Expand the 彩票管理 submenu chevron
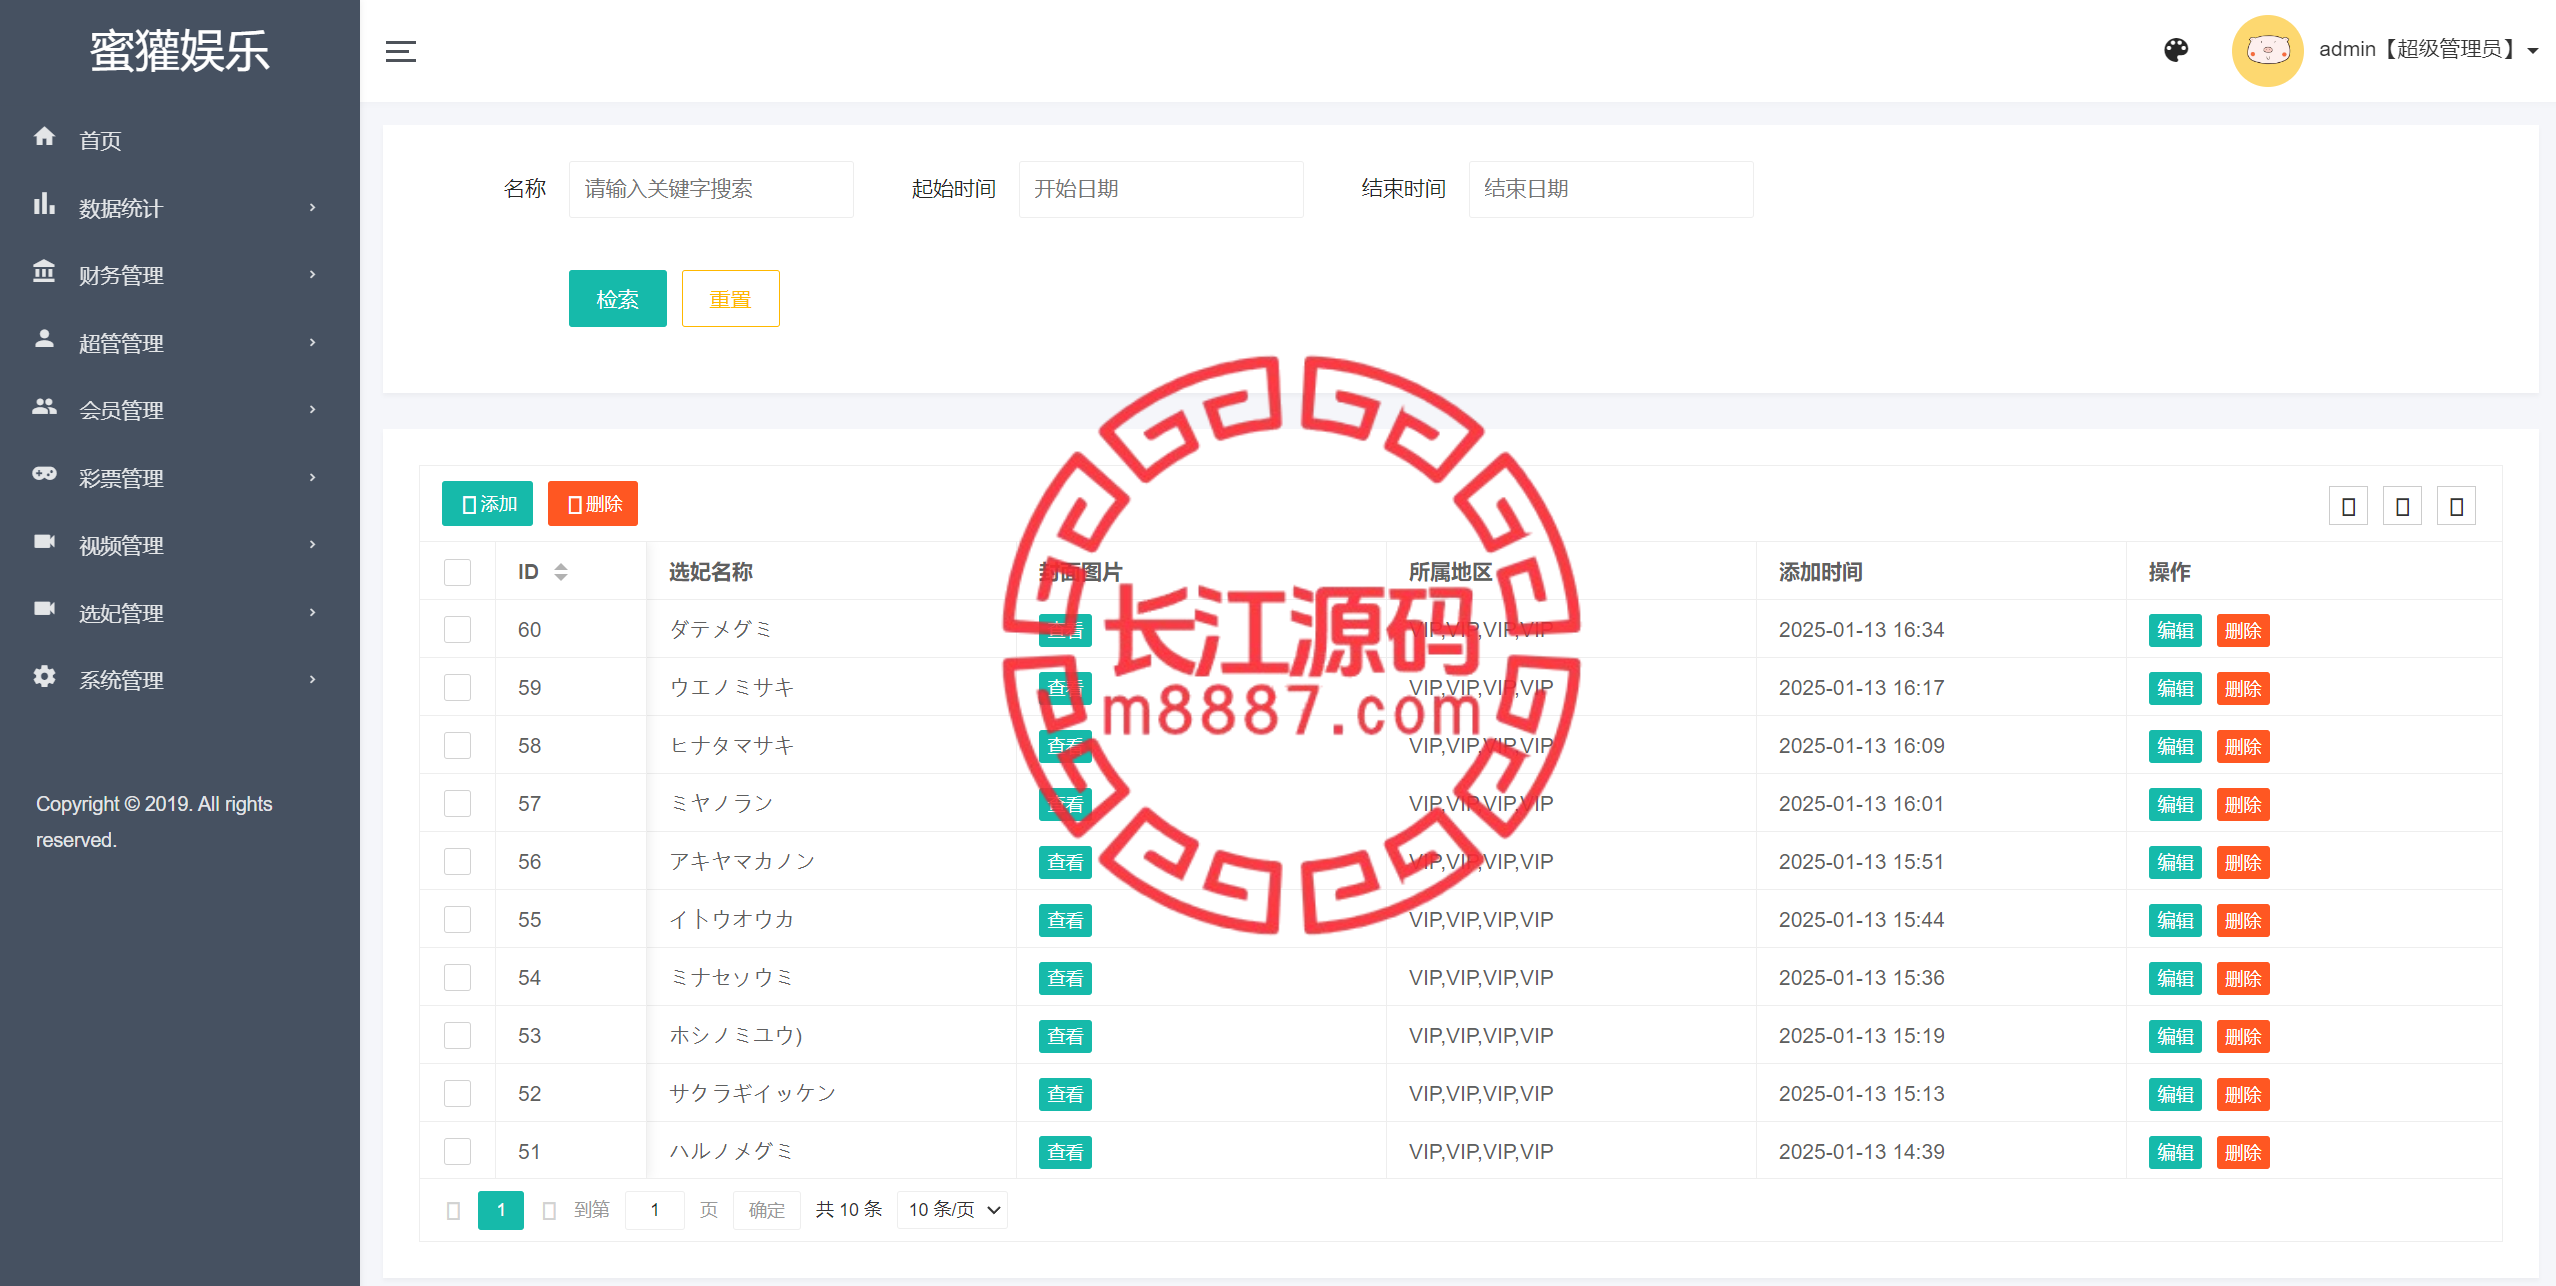 [312, 477]
